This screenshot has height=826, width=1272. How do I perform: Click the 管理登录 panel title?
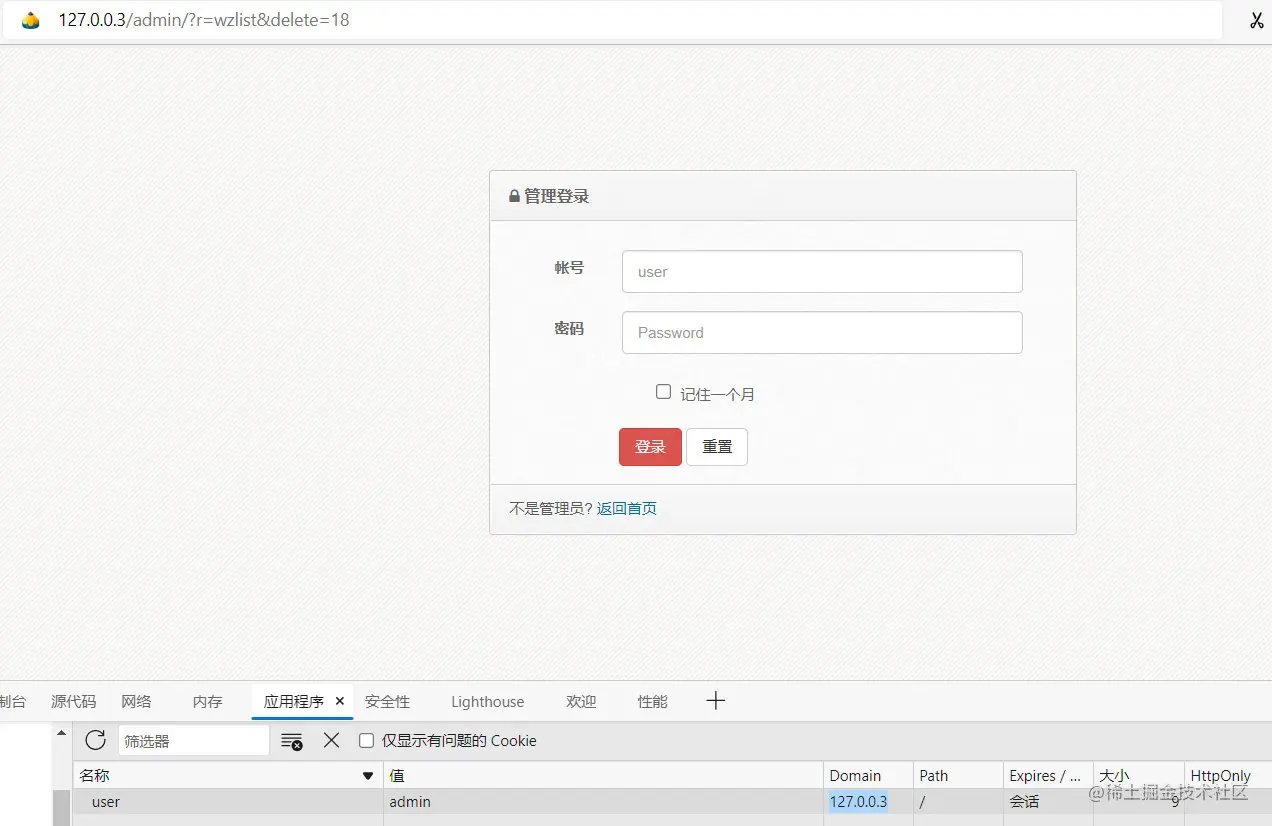tap(557, 197)
